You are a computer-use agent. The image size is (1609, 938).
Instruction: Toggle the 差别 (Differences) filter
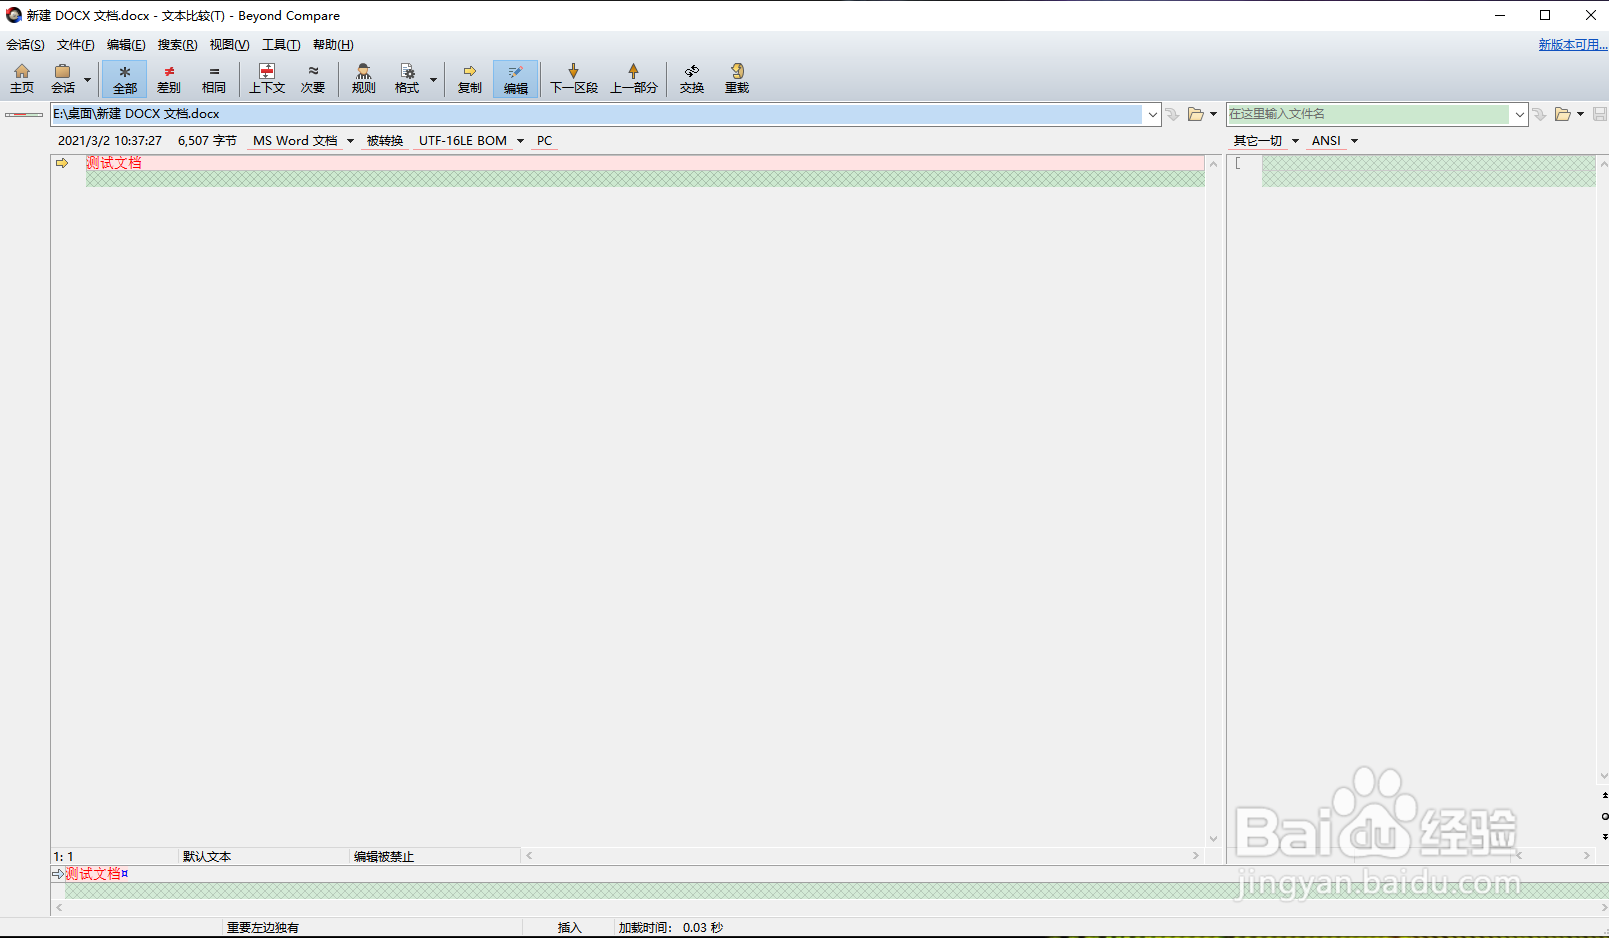point(169,78)
